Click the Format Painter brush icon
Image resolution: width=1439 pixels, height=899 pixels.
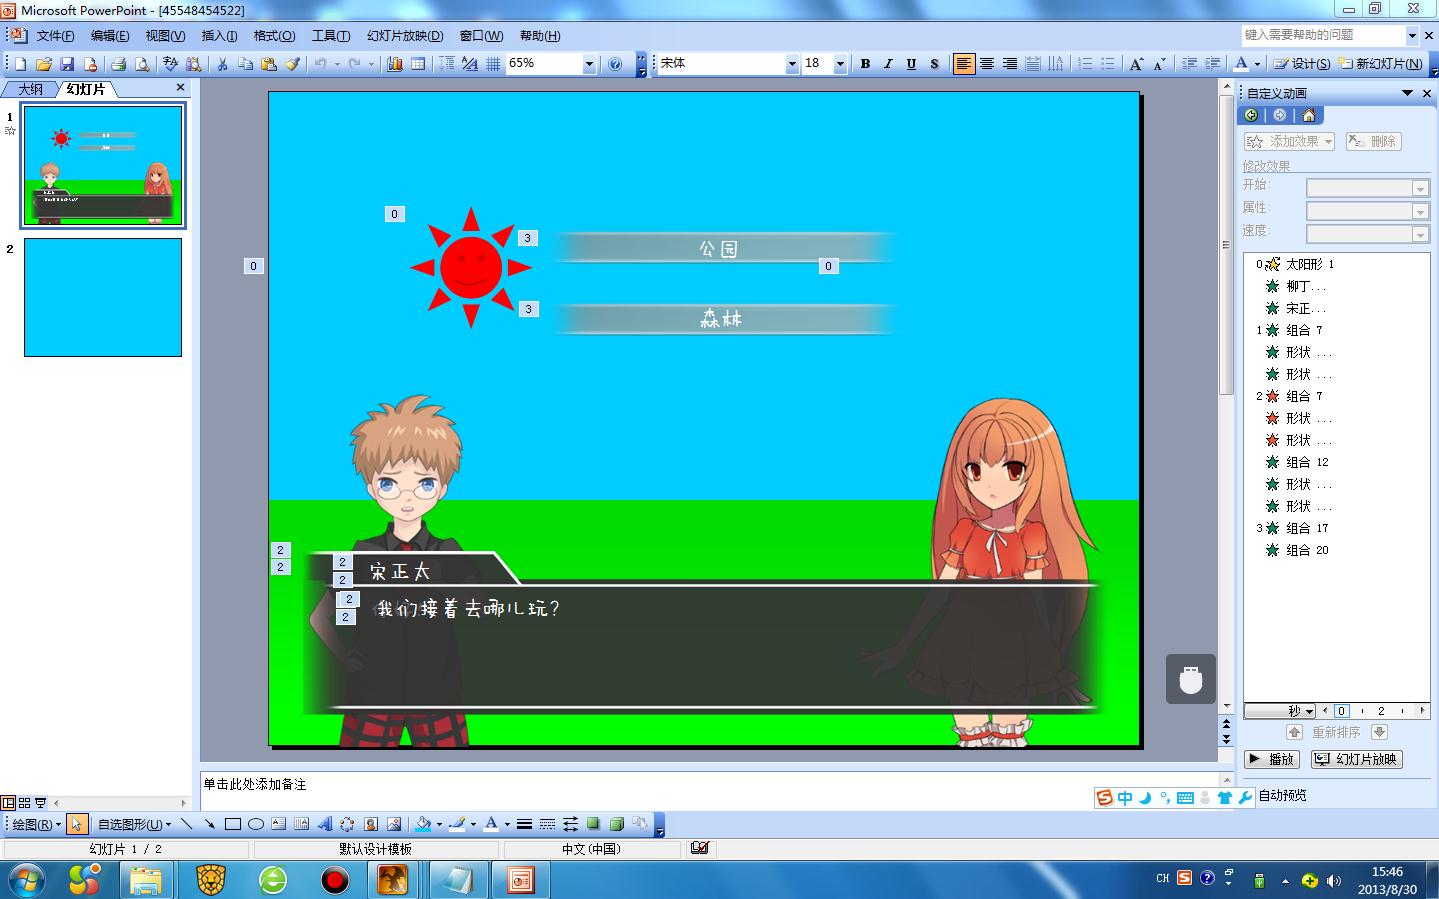292,64
